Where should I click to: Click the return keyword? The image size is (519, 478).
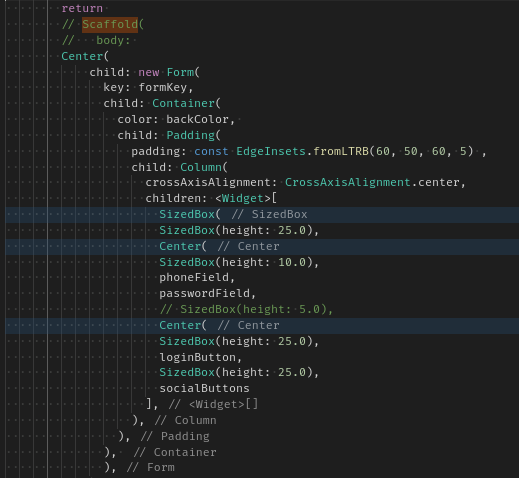(x=82, y=8)
